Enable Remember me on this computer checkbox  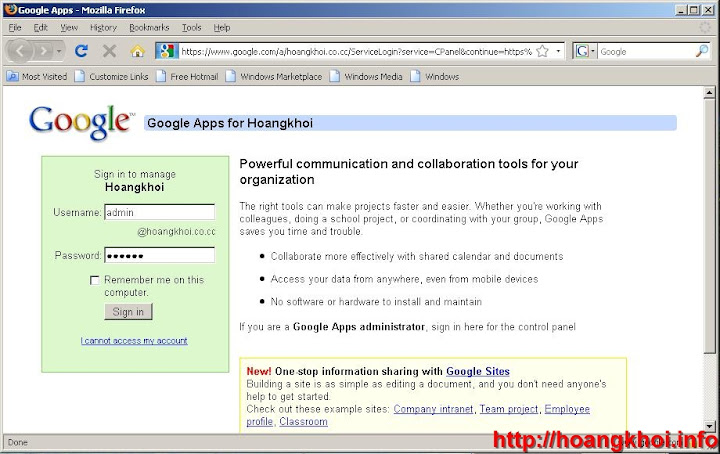point(95,280)
